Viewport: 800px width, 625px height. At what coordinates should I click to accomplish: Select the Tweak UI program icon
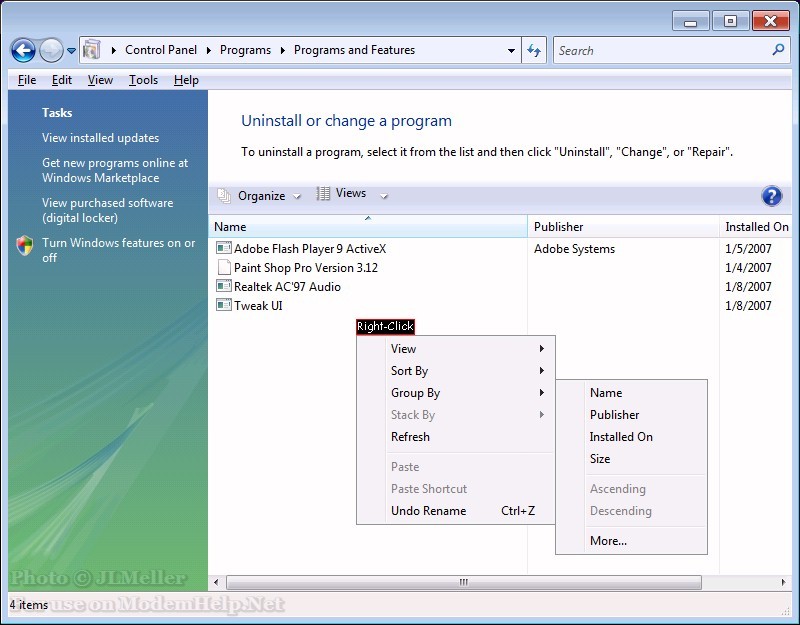pos(223,305)
